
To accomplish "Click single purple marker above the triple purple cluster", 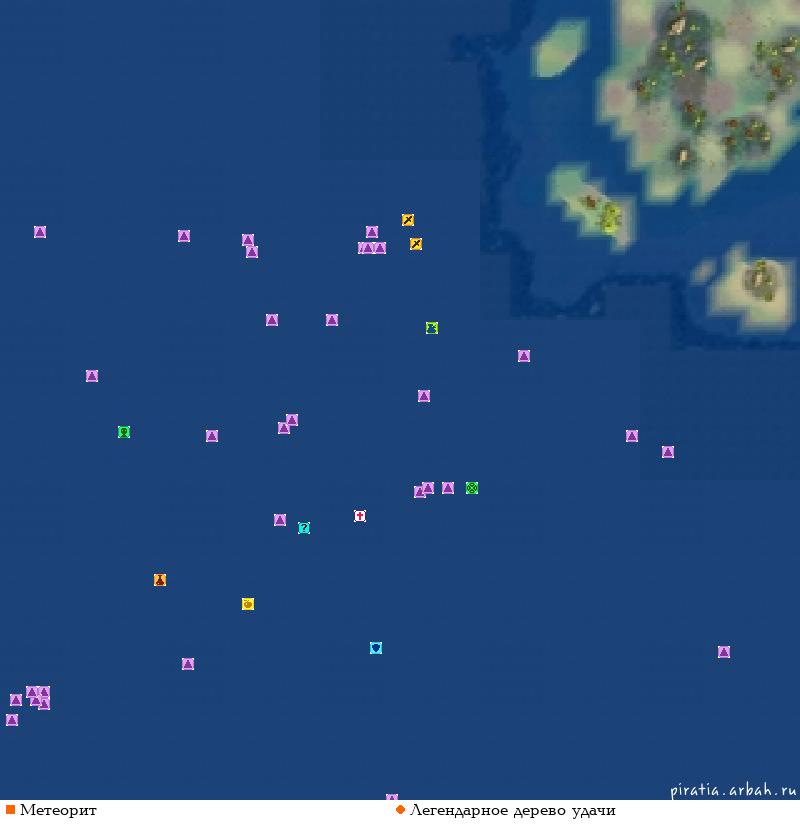I will [372, 232].
